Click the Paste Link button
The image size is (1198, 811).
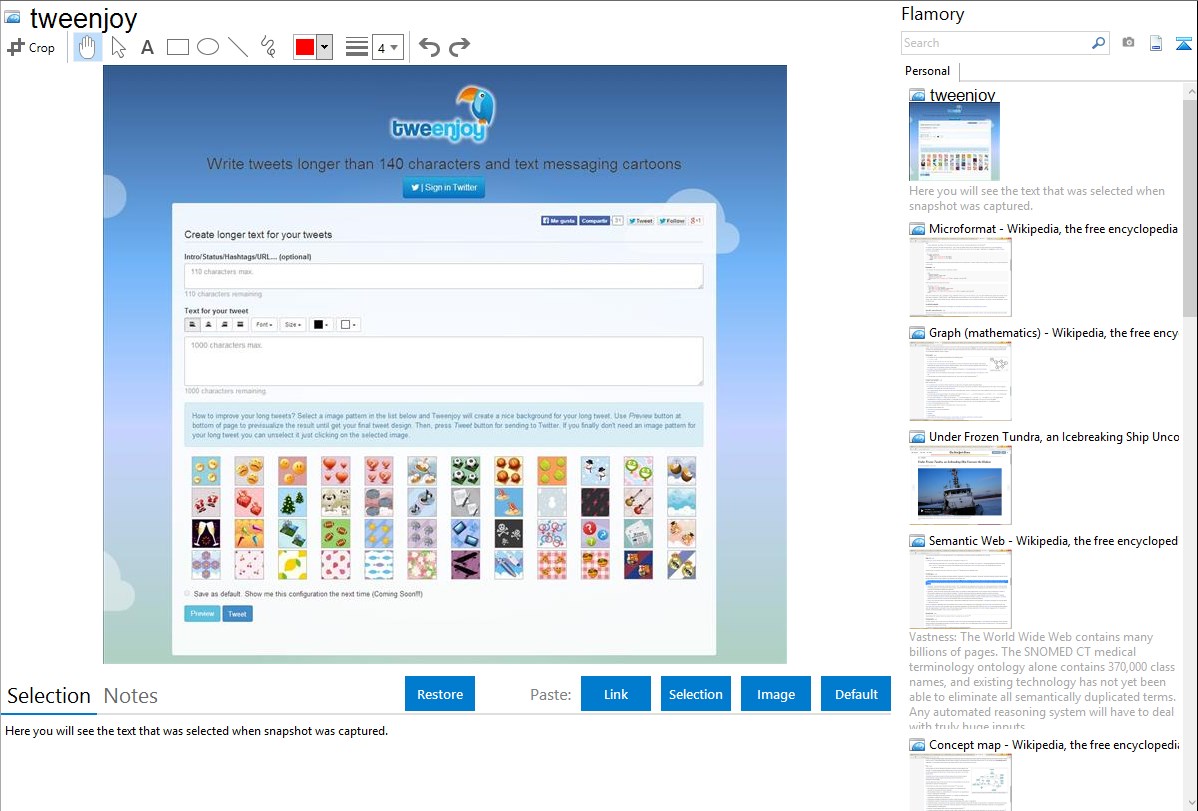[x=616, y=694]
